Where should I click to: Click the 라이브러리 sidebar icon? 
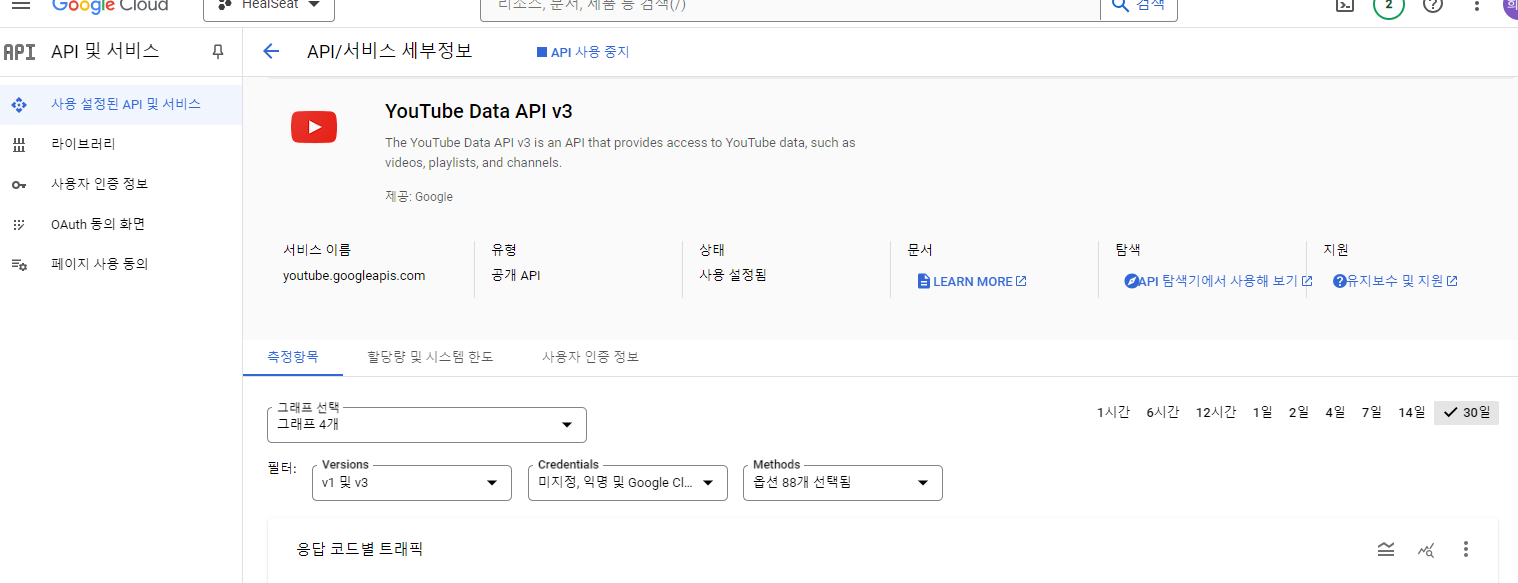click(x=18, y=145)
